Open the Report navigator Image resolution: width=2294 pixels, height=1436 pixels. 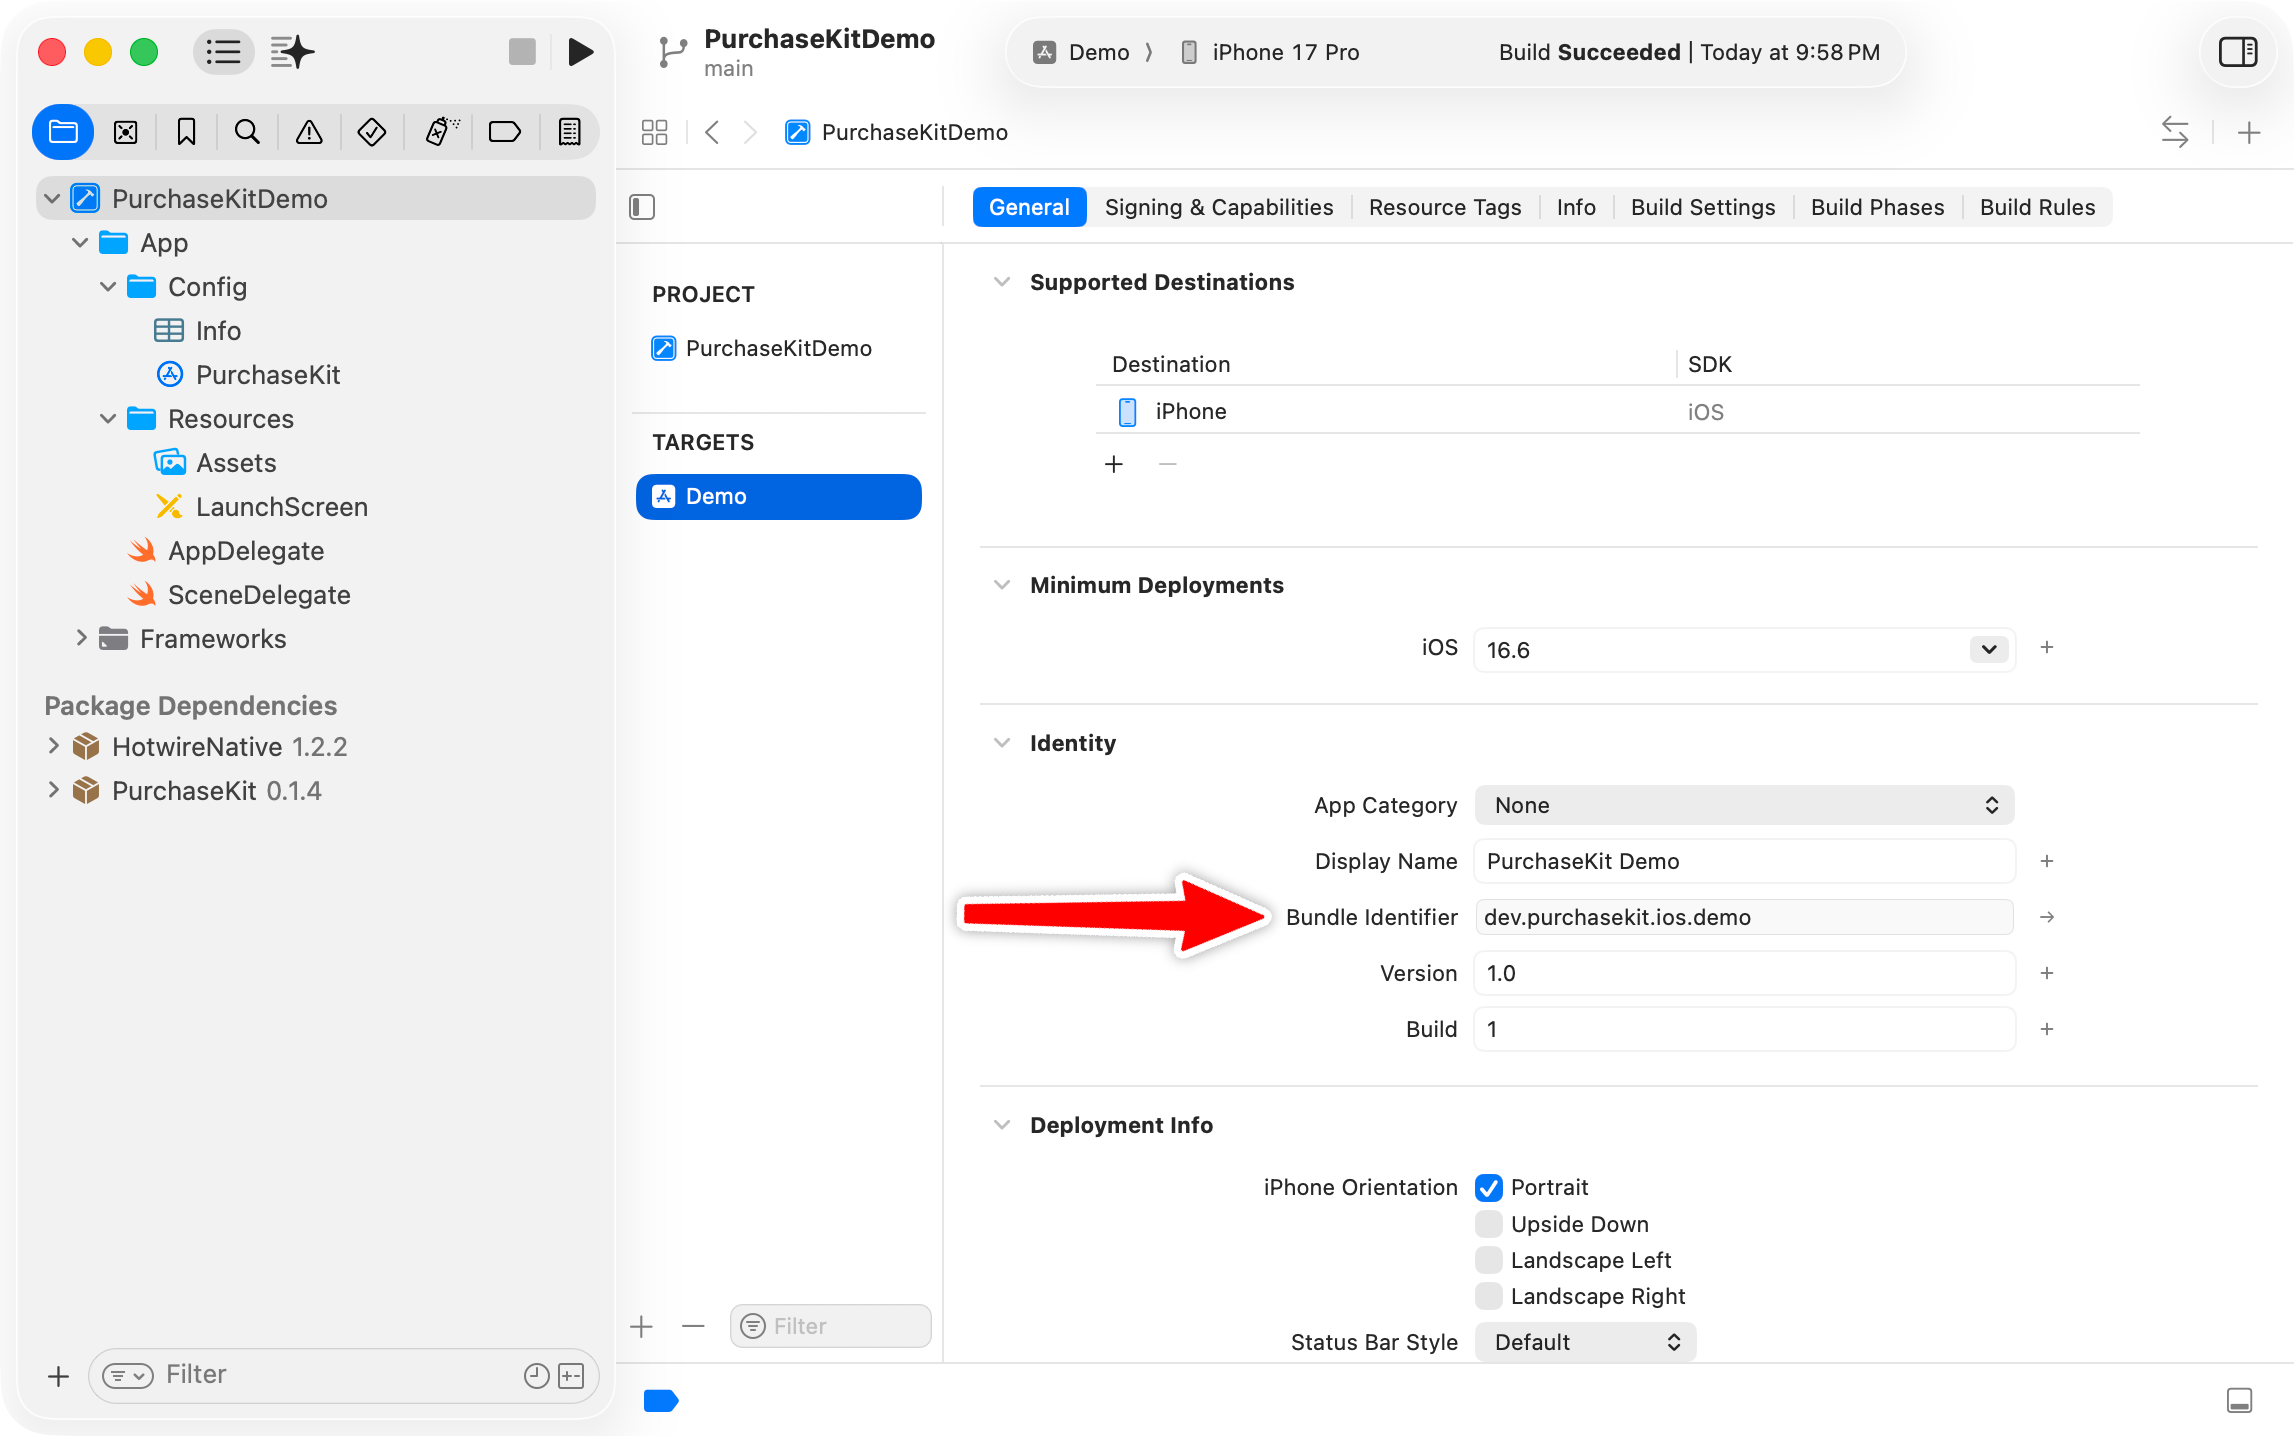click(x=569, y=131)
